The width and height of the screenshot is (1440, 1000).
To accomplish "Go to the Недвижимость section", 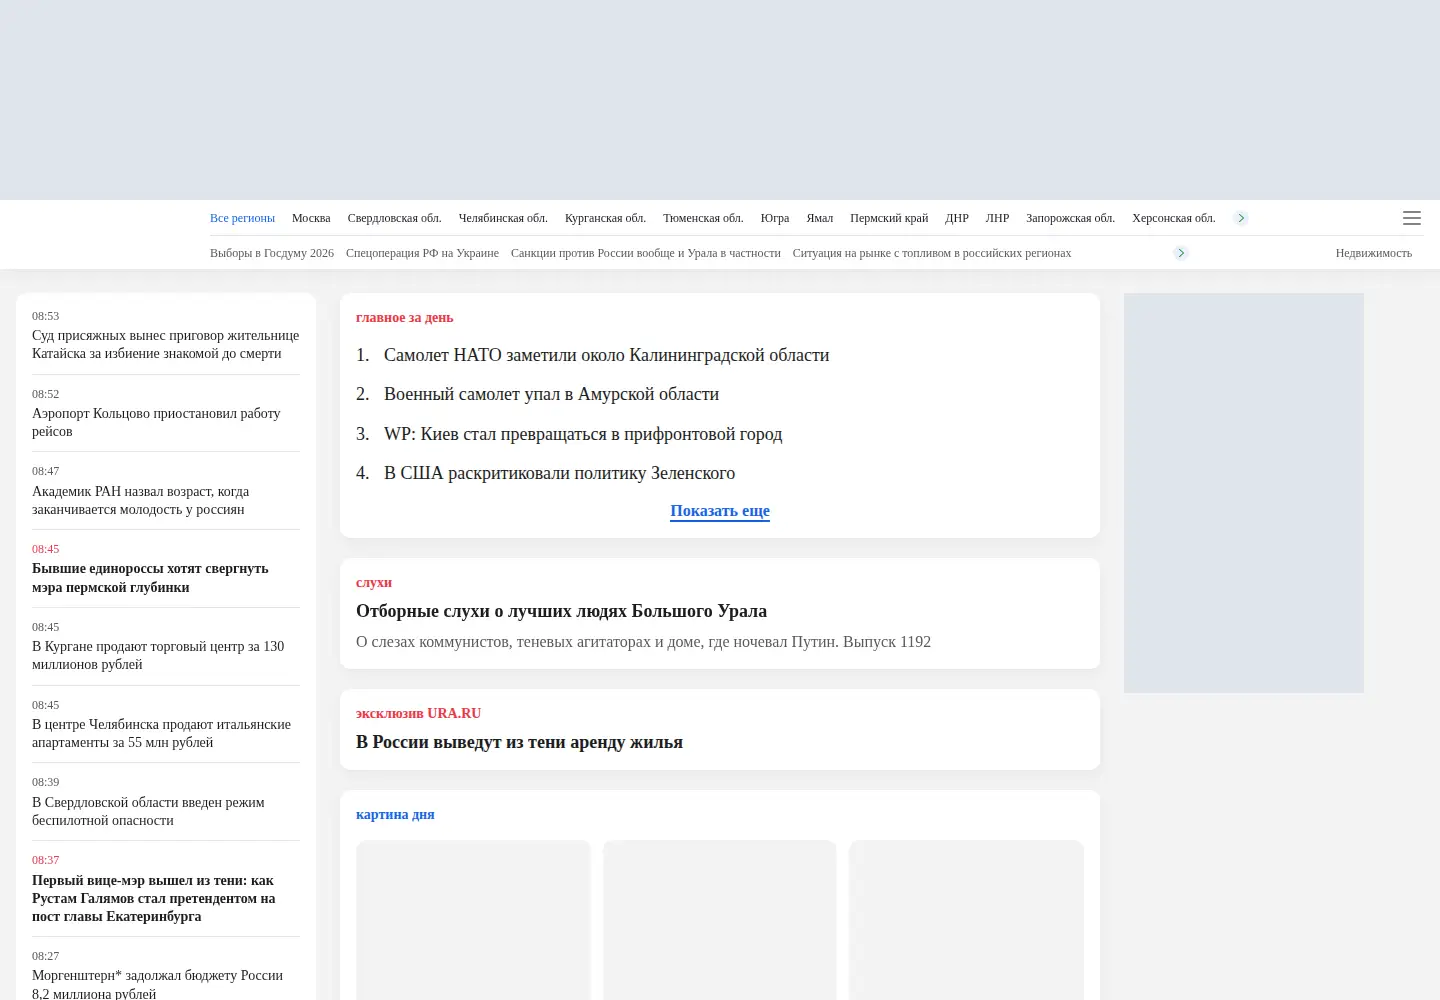I will (1374, 253).
